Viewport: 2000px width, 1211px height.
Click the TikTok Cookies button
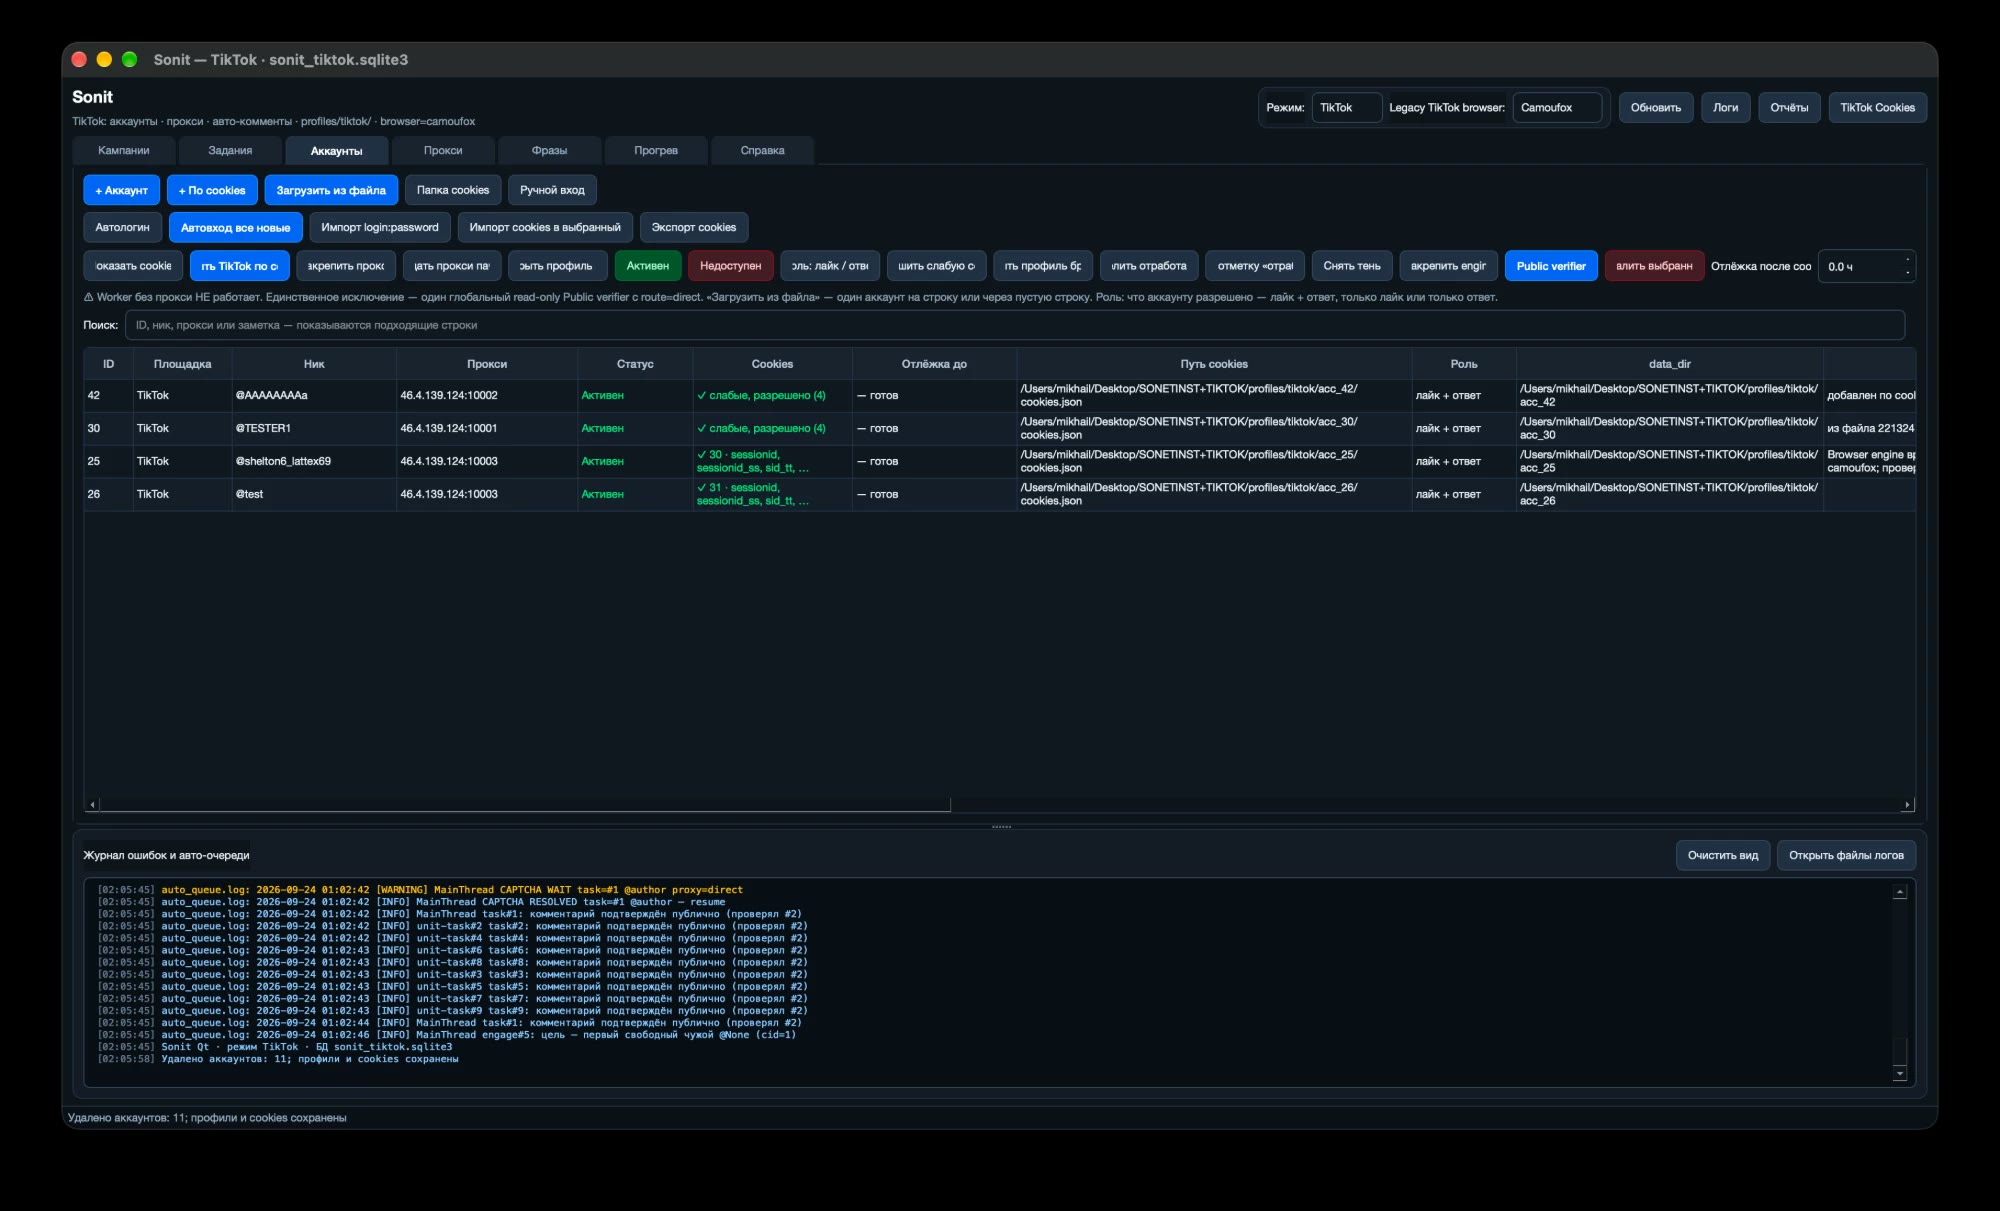[x=1877, y=107]
